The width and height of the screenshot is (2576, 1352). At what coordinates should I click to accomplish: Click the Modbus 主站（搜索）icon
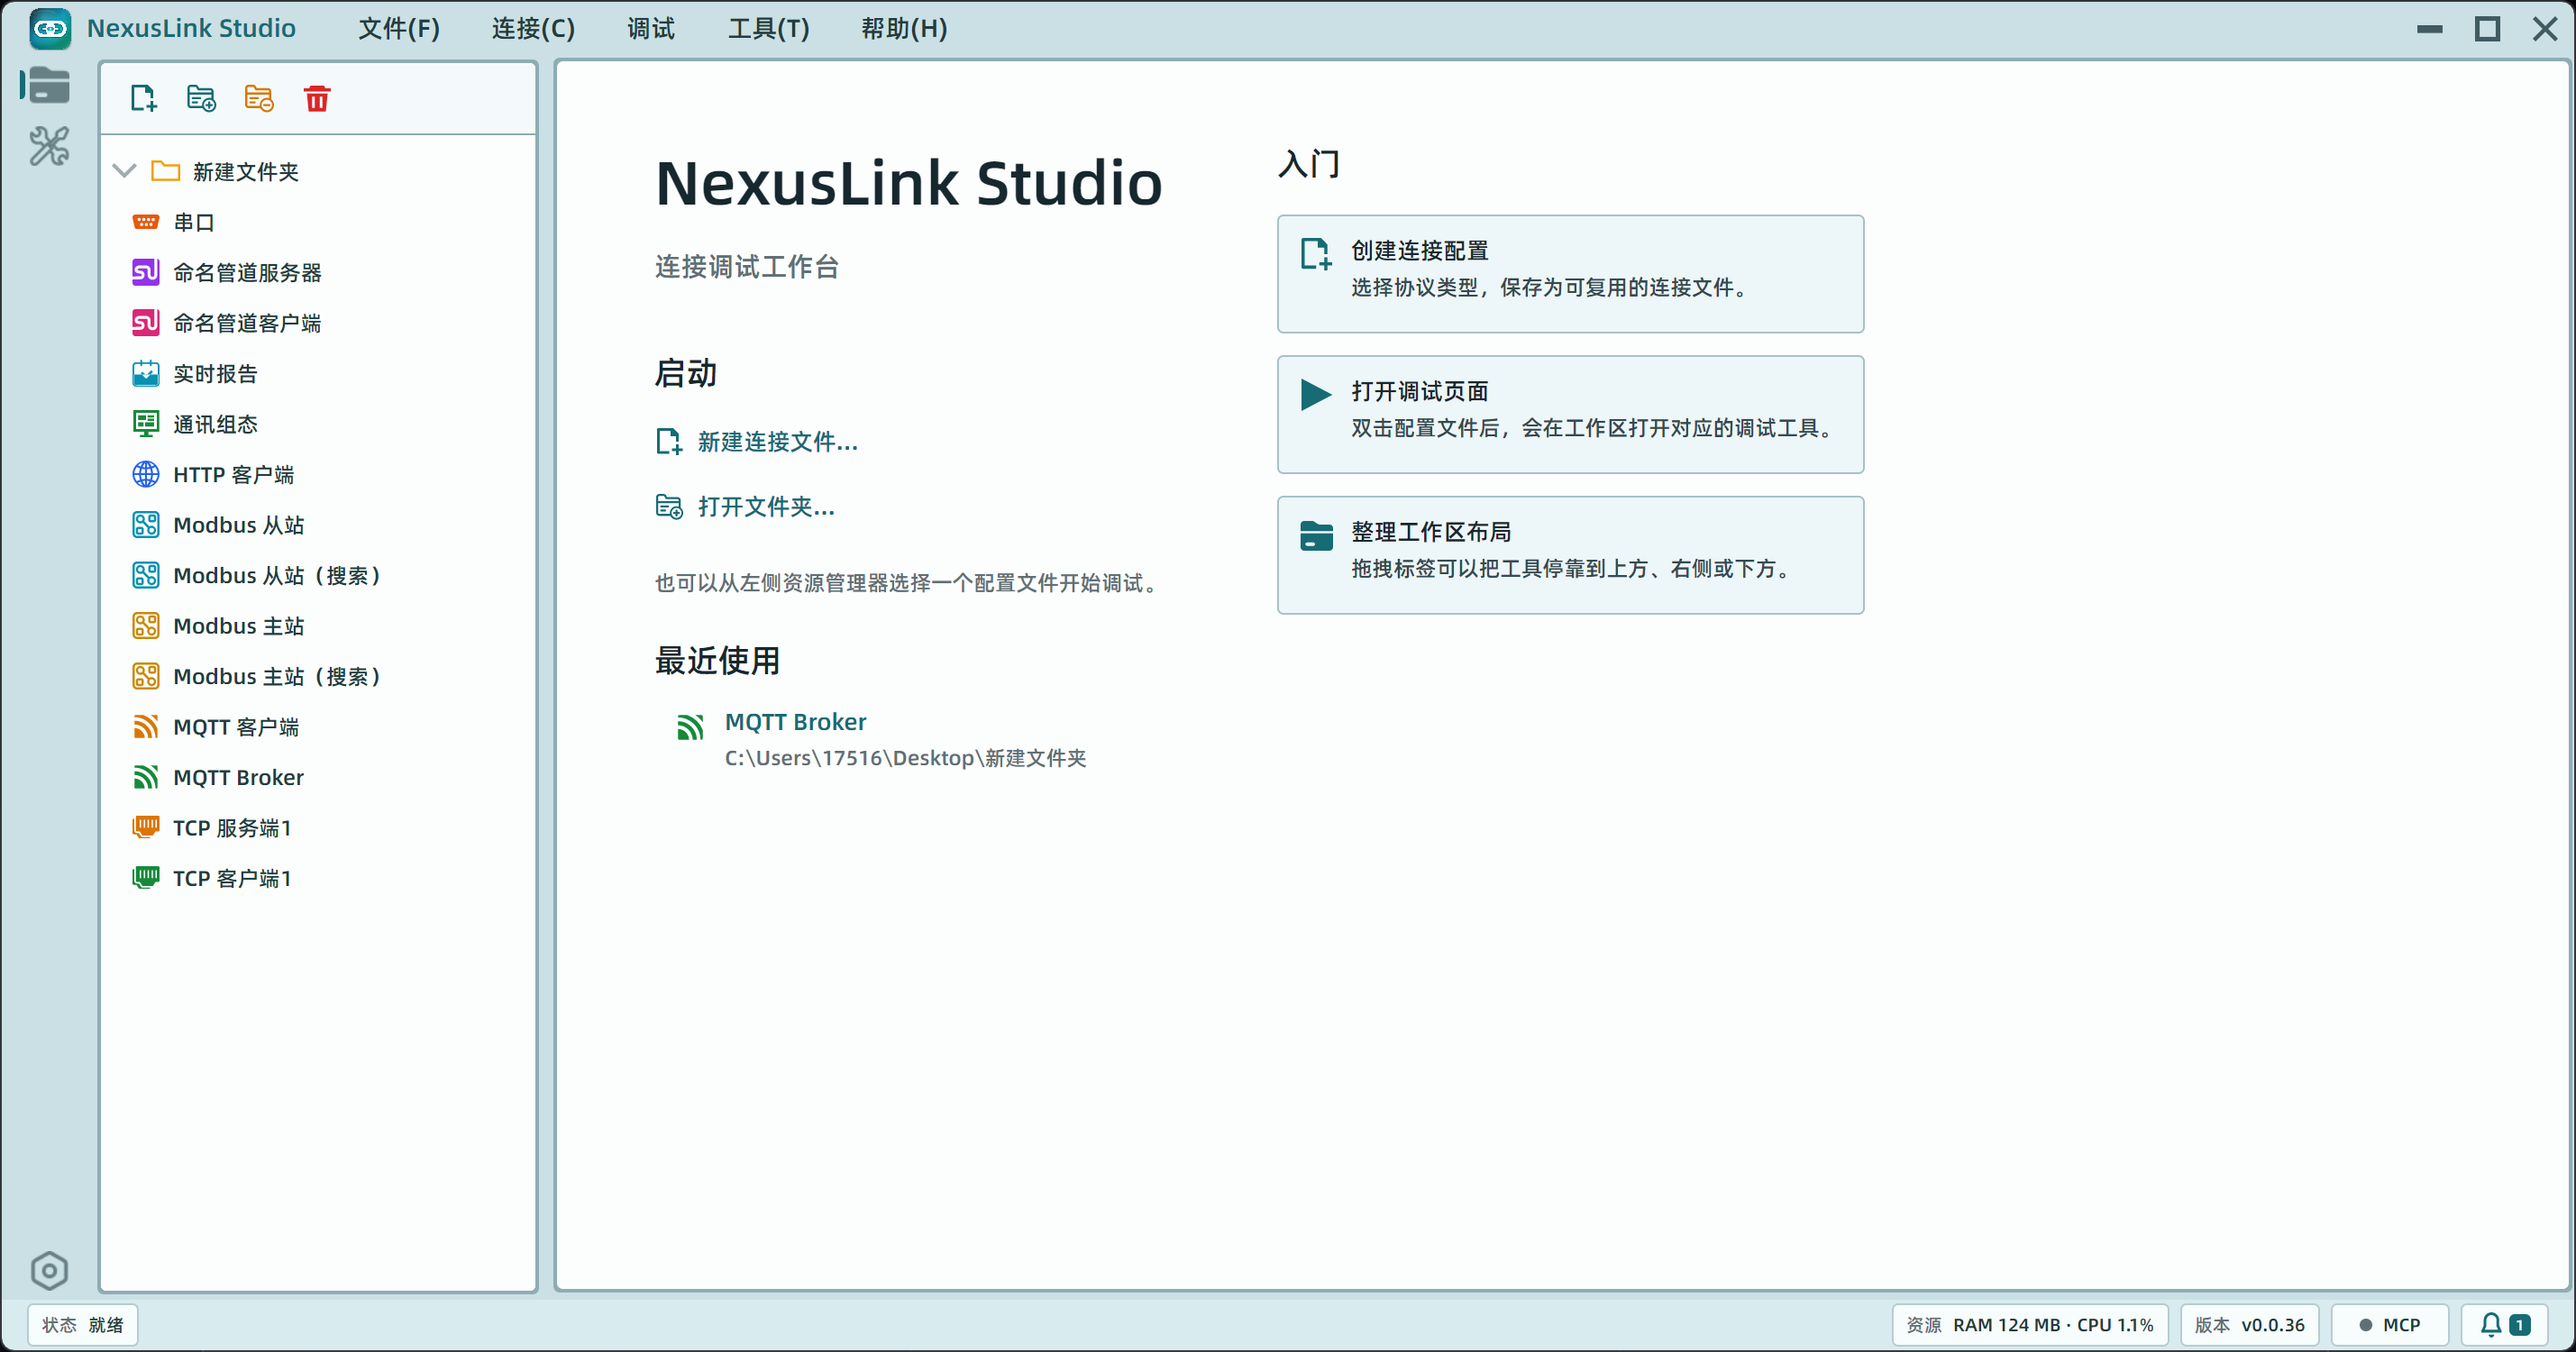(x=146, y=676)
